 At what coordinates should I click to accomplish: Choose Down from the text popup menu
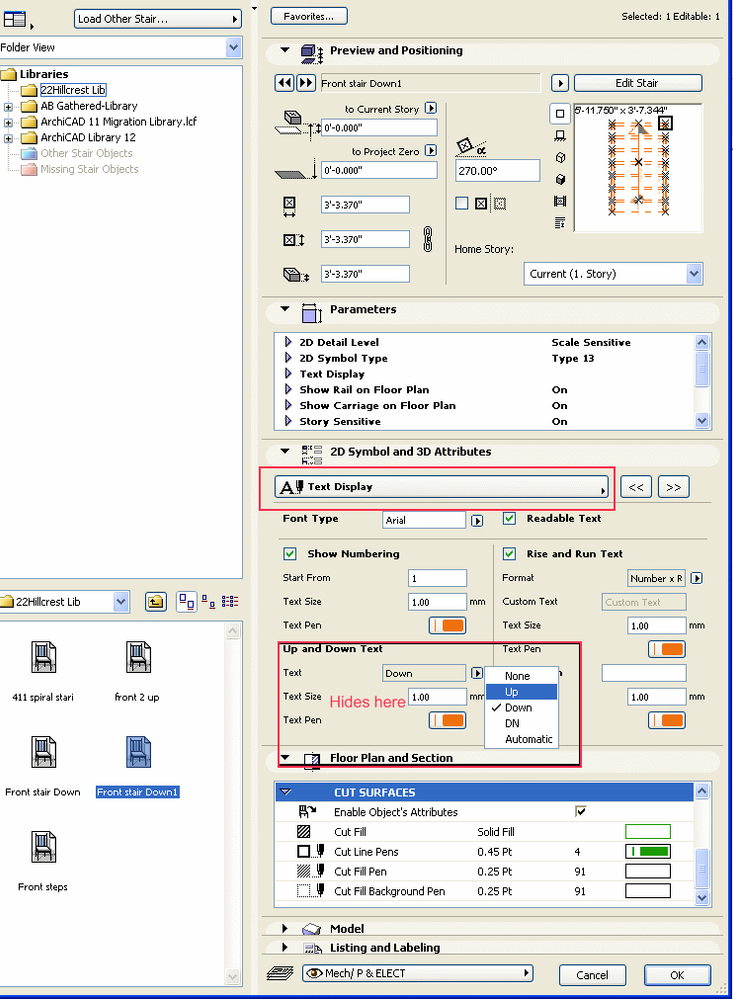pos(521,708)
